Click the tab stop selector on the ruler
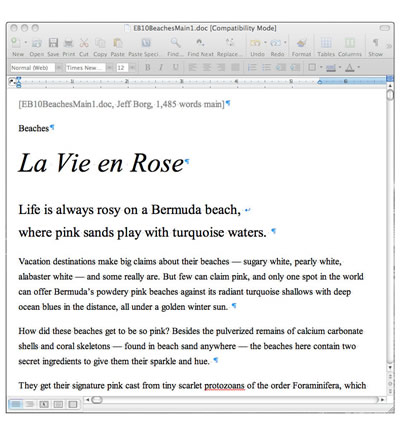The width and height of the screenshot is (420, 427). point(12,81)
